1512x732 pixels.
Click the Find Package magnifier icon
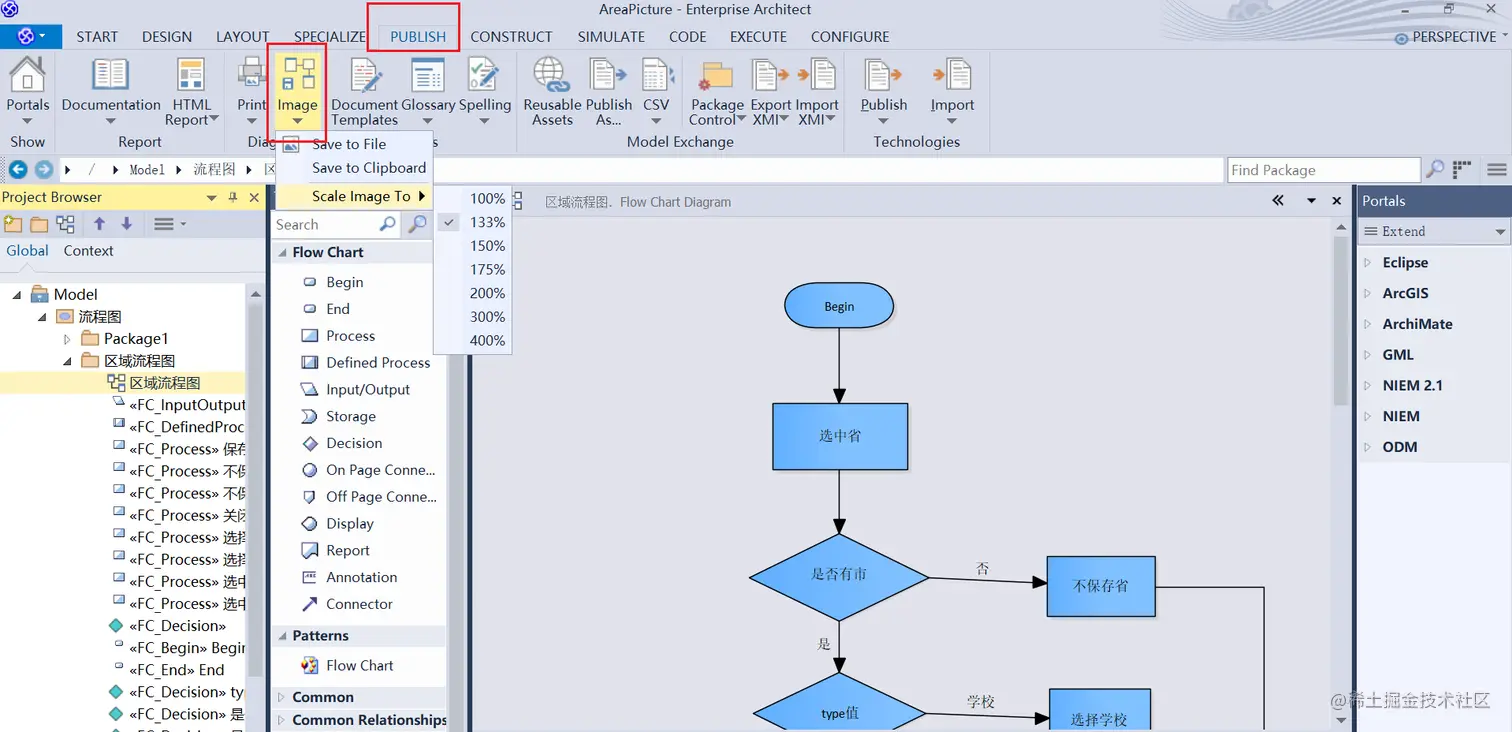(1435, 170)
